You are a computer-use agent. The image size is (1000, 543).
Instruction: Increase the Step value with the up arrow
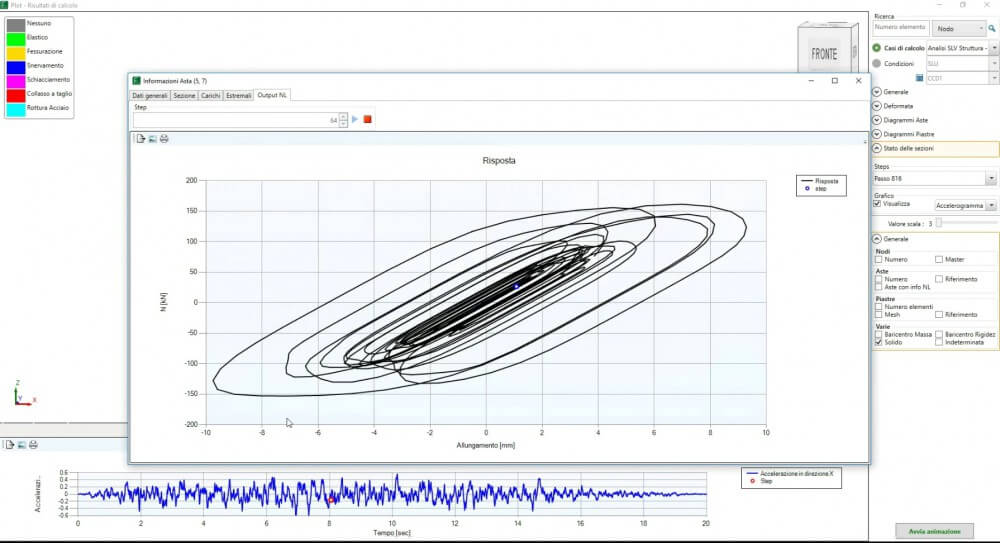[x=343, y=116]
